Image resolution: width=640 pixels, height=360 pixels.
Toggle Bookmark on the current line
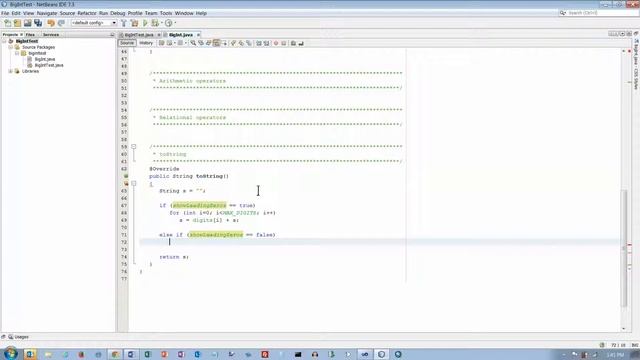click(x=249, y=43)
